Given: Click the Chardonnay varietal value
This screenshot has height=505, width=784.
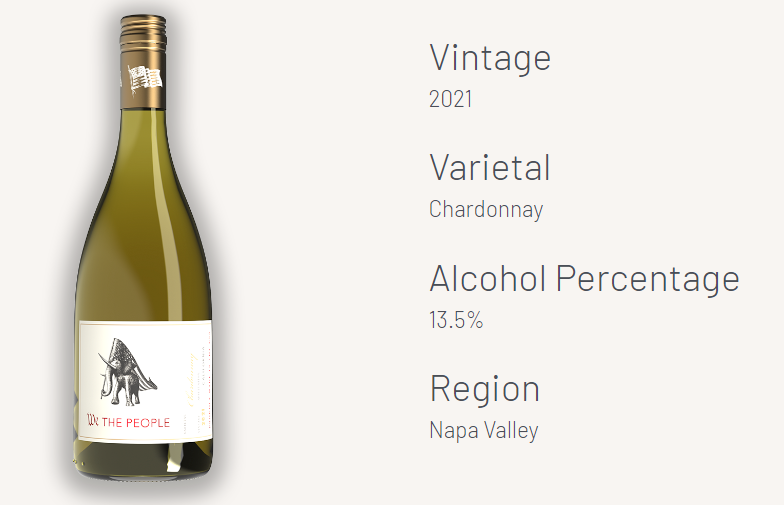Looking at the screenshot, I should coord(486,210).
